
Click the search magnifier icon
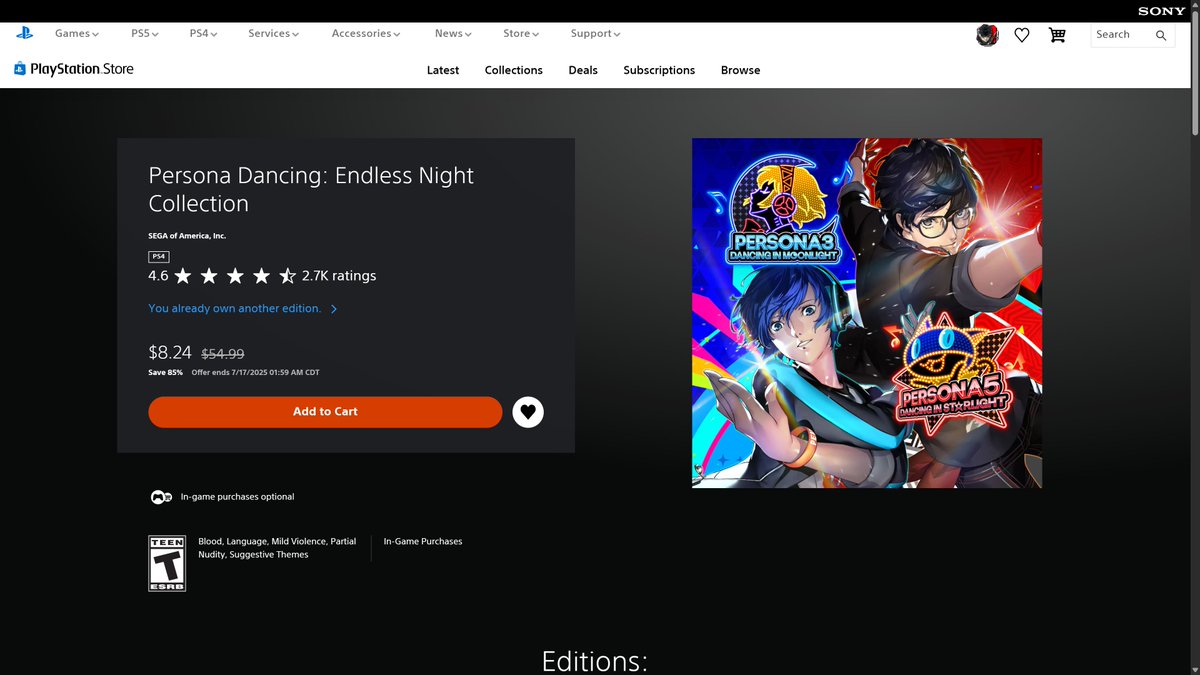point(1161,35)
